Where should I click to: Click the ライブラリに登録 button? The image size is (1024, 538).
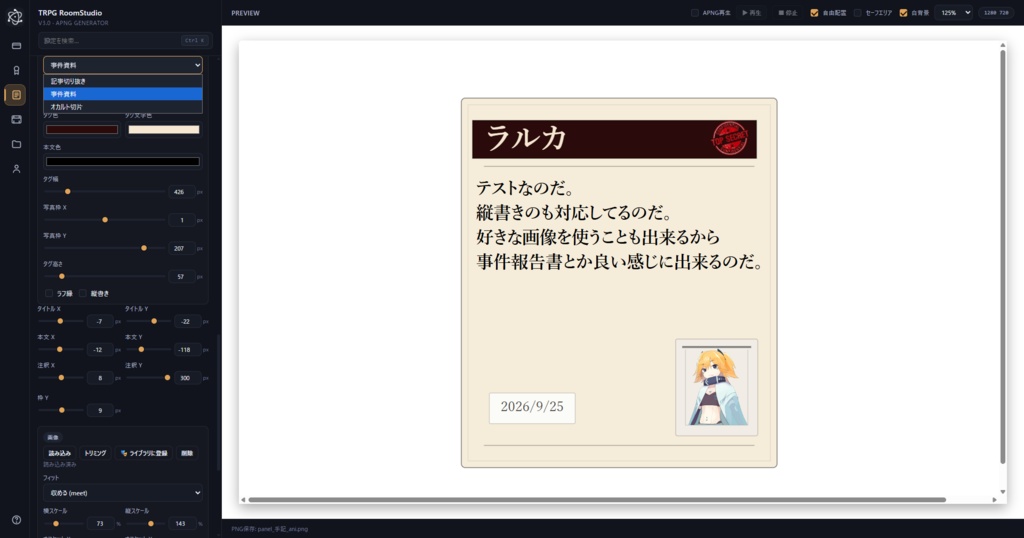click(144, 453)
